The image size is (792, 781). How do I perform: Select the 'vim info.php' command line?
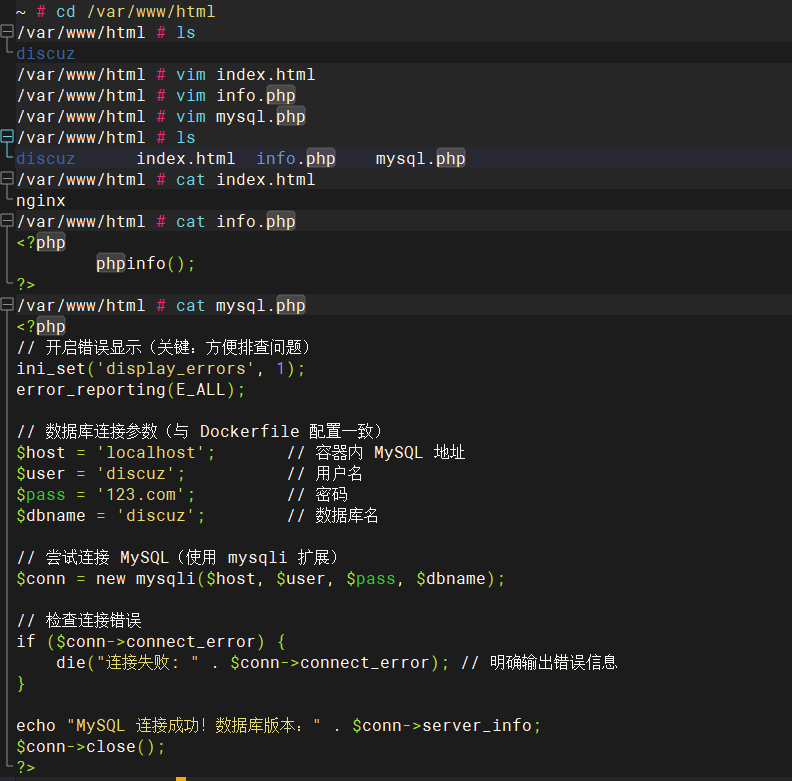point(156,95)
